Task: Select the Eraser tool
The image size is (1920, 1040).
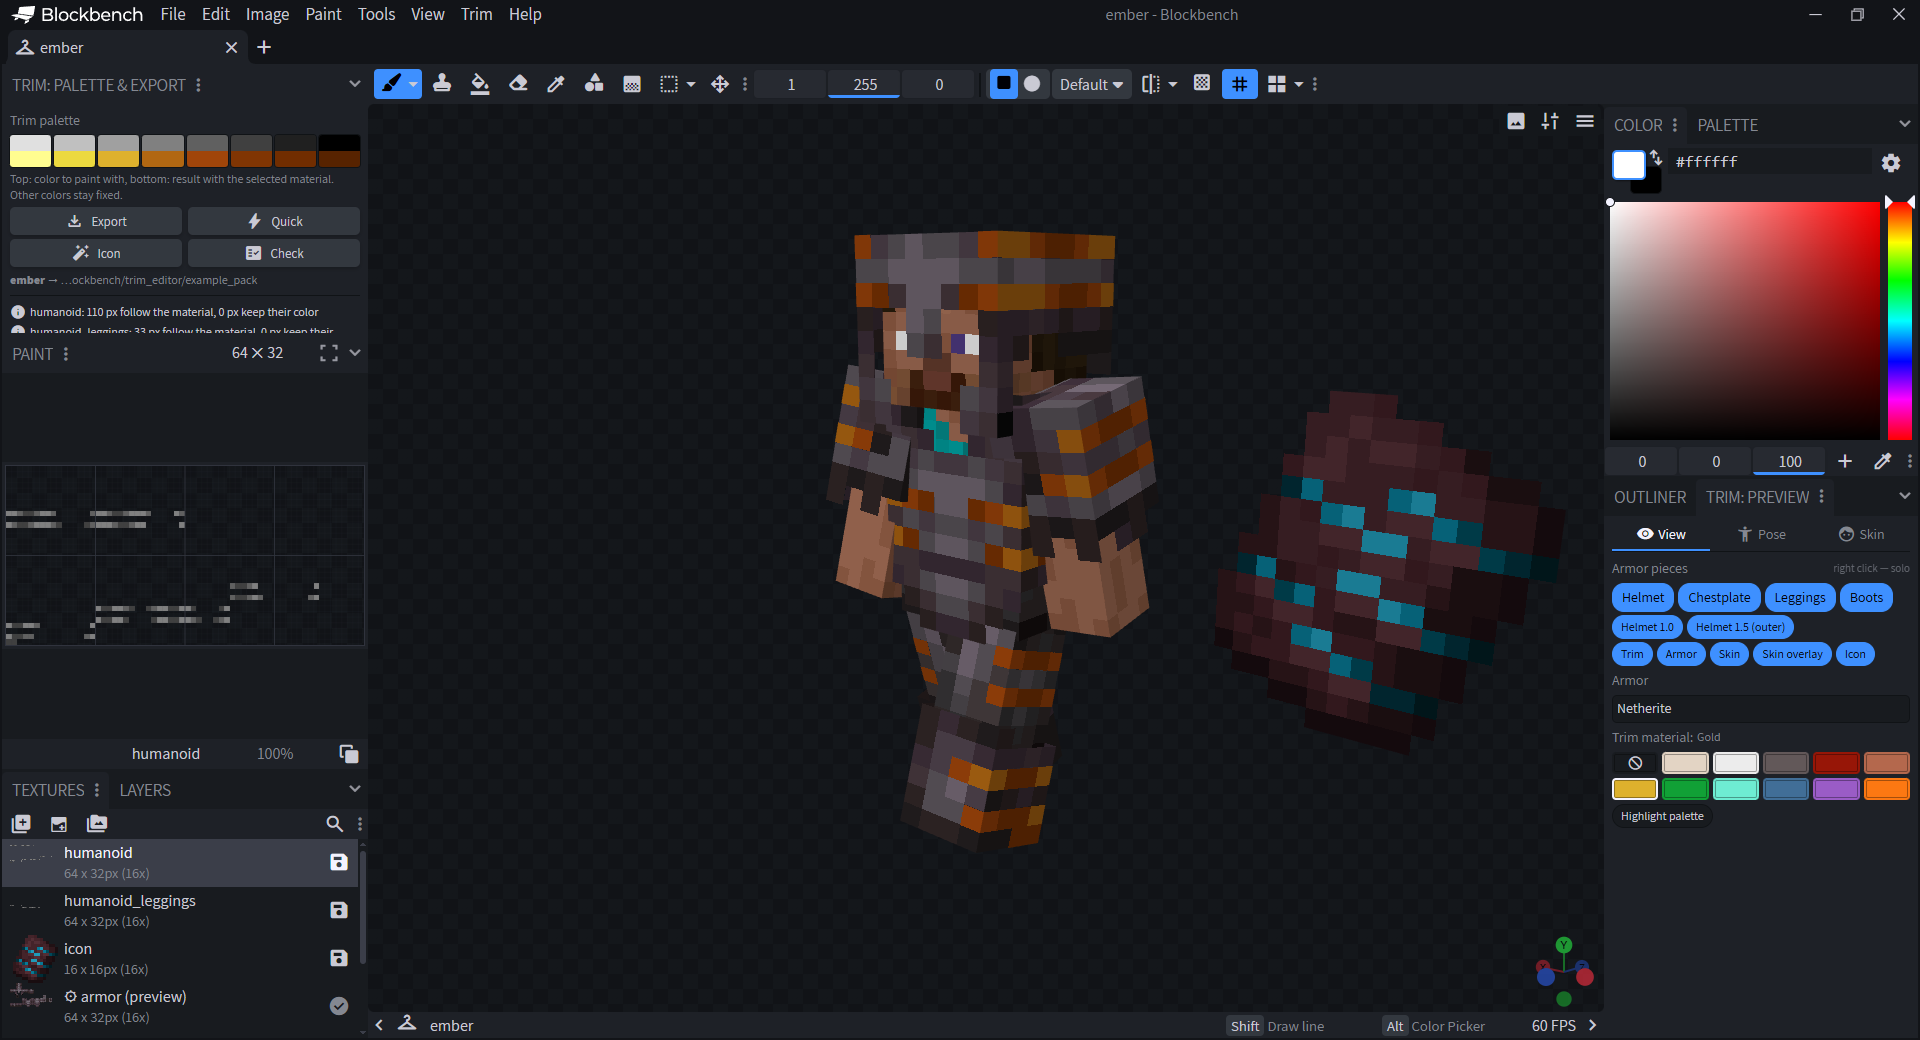Action: pyautogui.click(x=518, y=84)
